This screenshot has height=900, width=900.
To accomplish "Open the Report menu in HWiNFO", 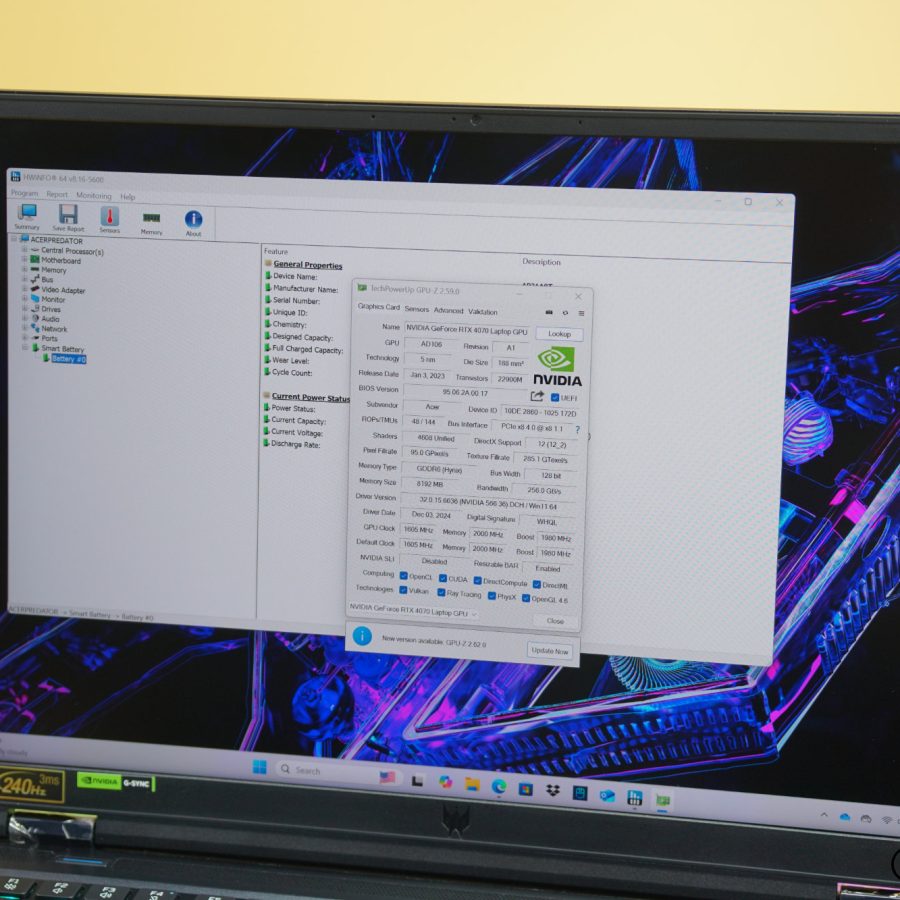I will [57, 194].
